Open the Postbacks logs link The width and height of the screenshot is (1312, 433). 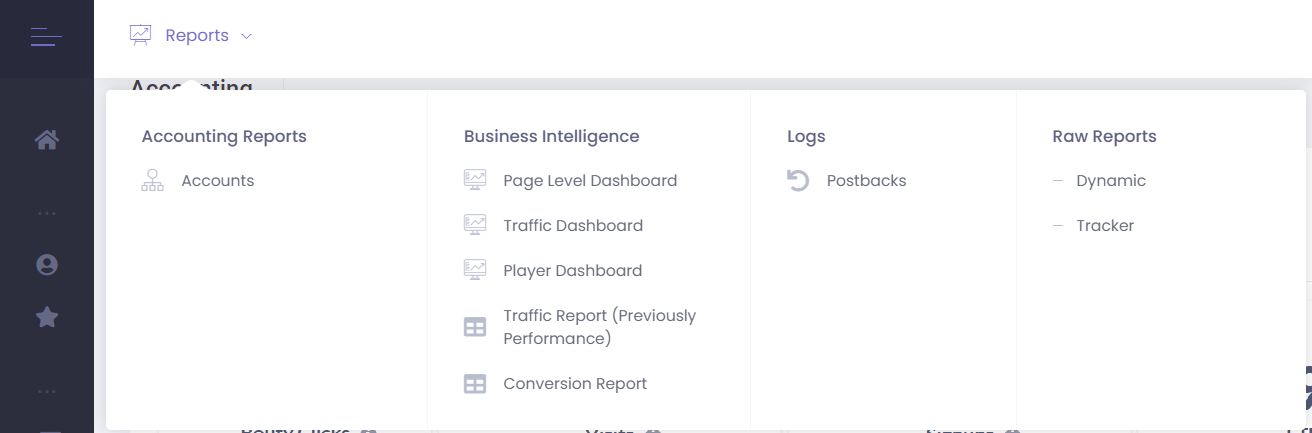(x=866, y=181)
